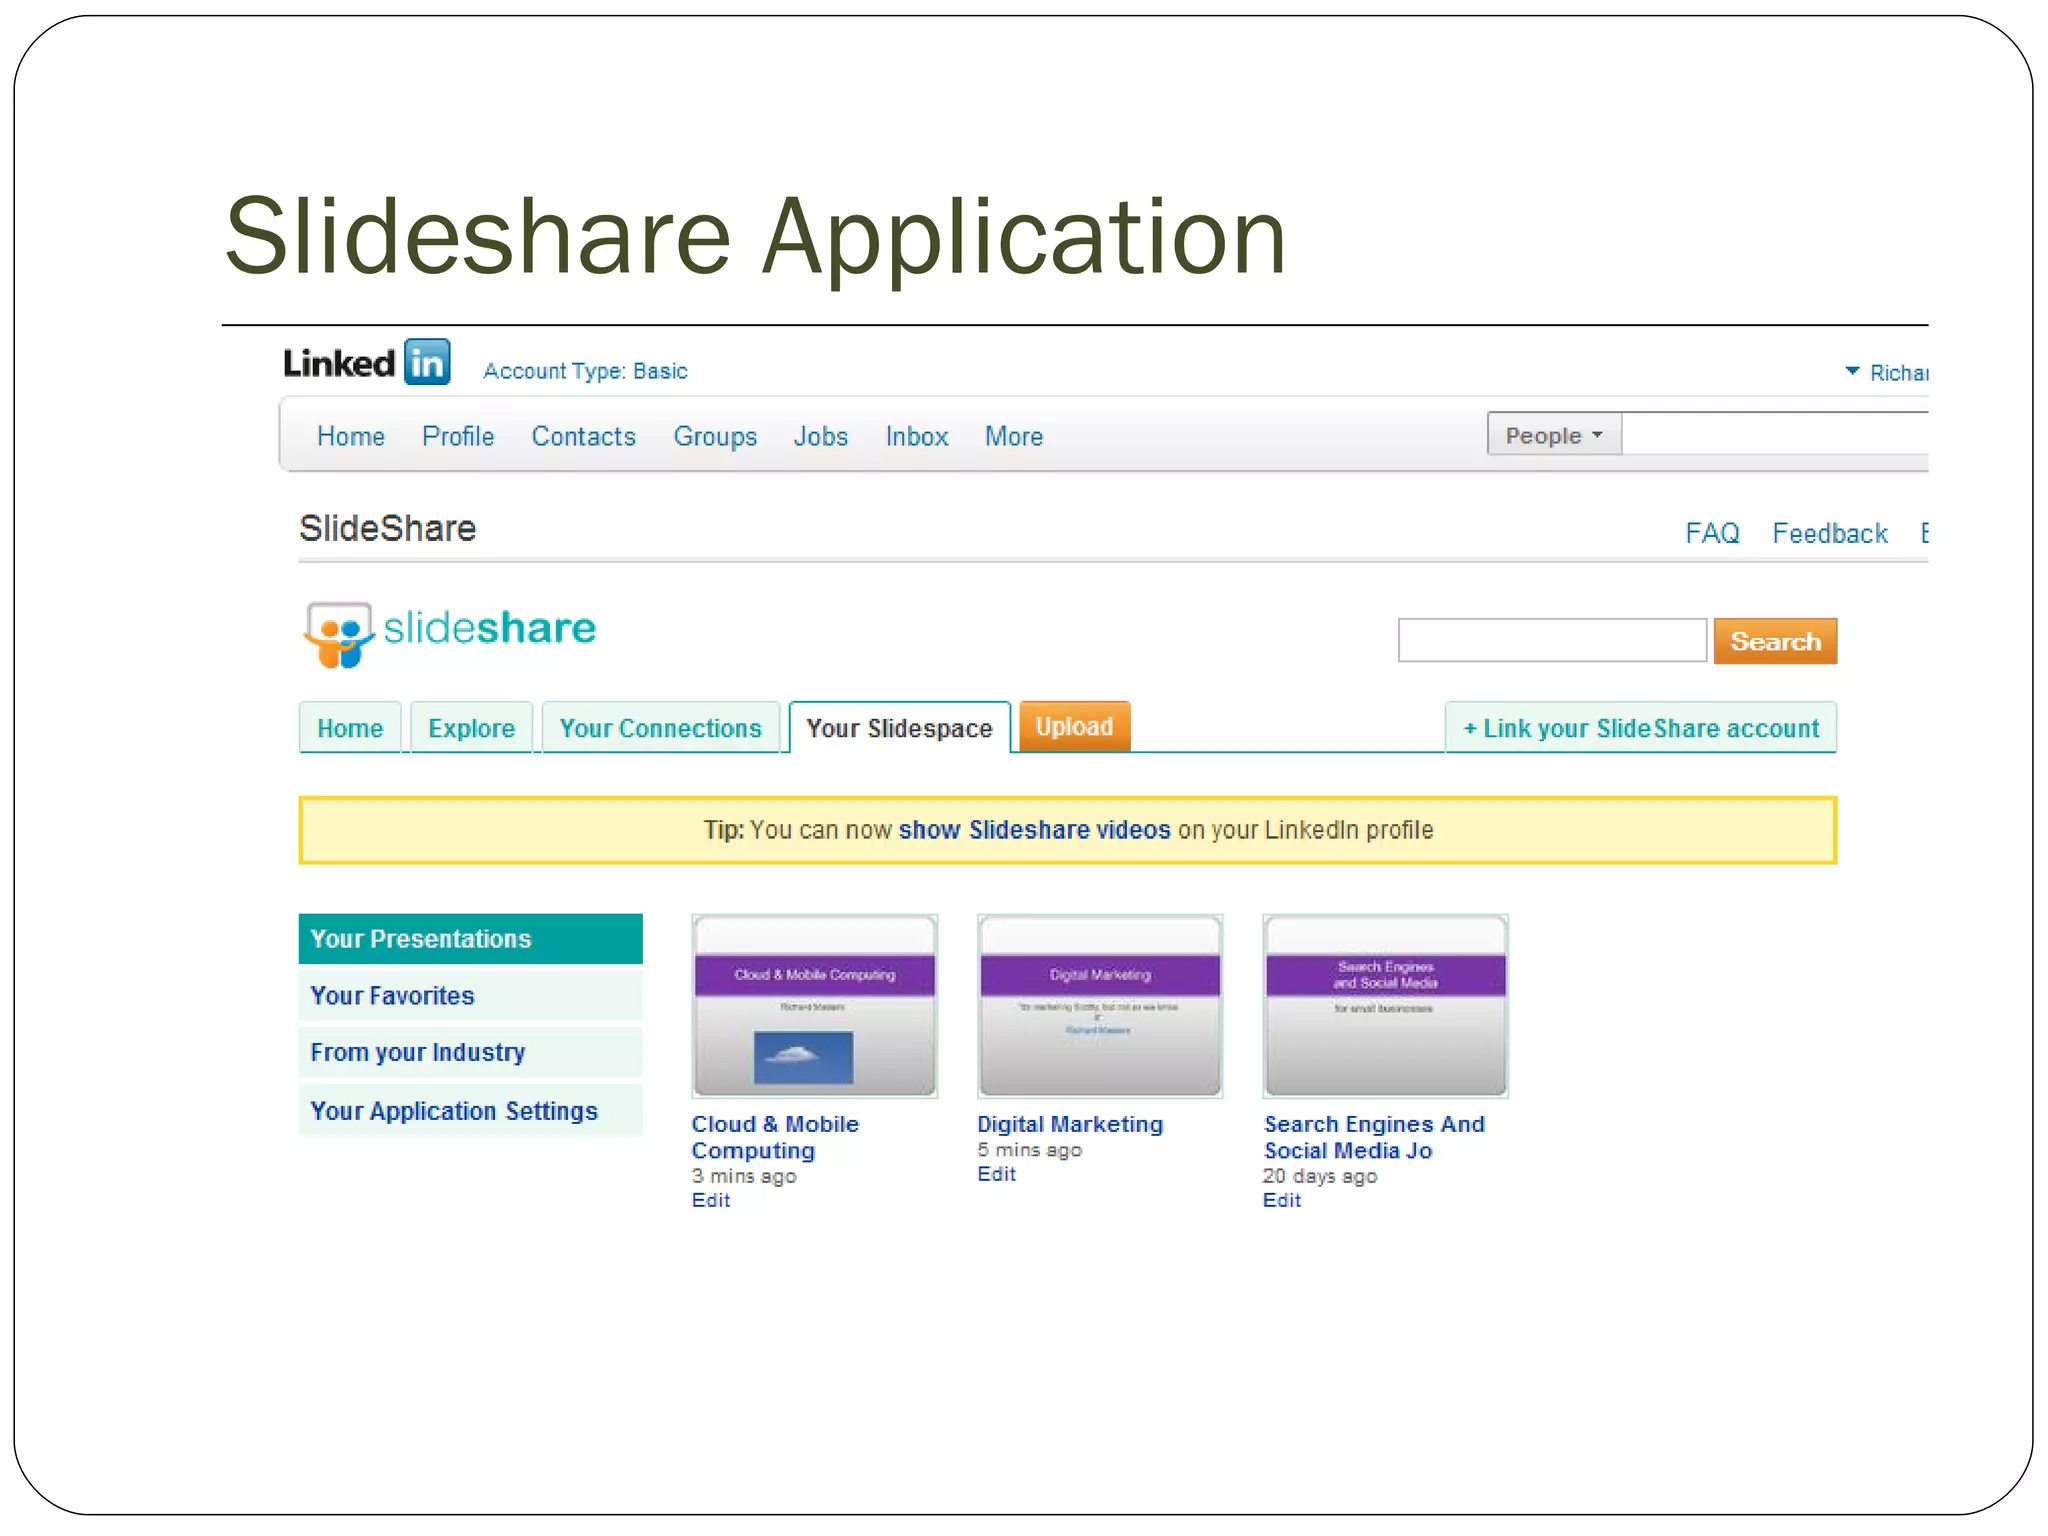Click Search Engines And Social Media Jo link
Viewport: 2048px width, 1536px height.
click(1374, 1137)
